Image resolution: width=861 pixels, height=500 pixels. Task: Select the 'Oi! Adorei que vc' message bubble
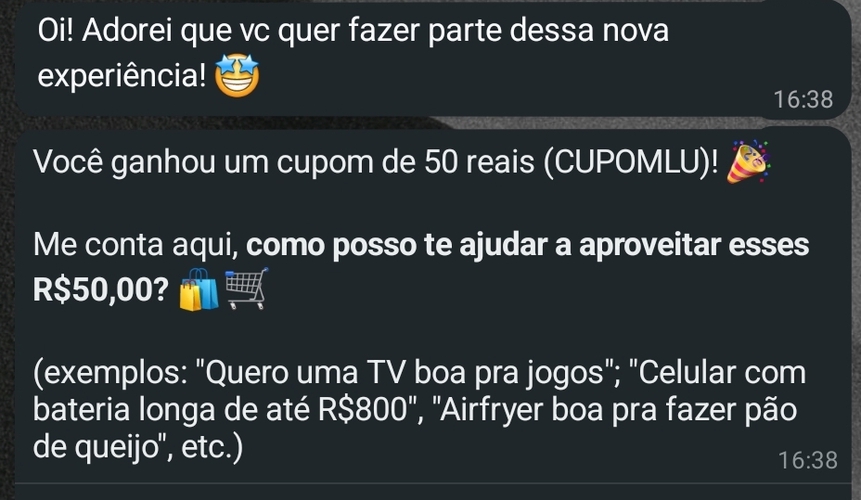click(x=433, y=57)
